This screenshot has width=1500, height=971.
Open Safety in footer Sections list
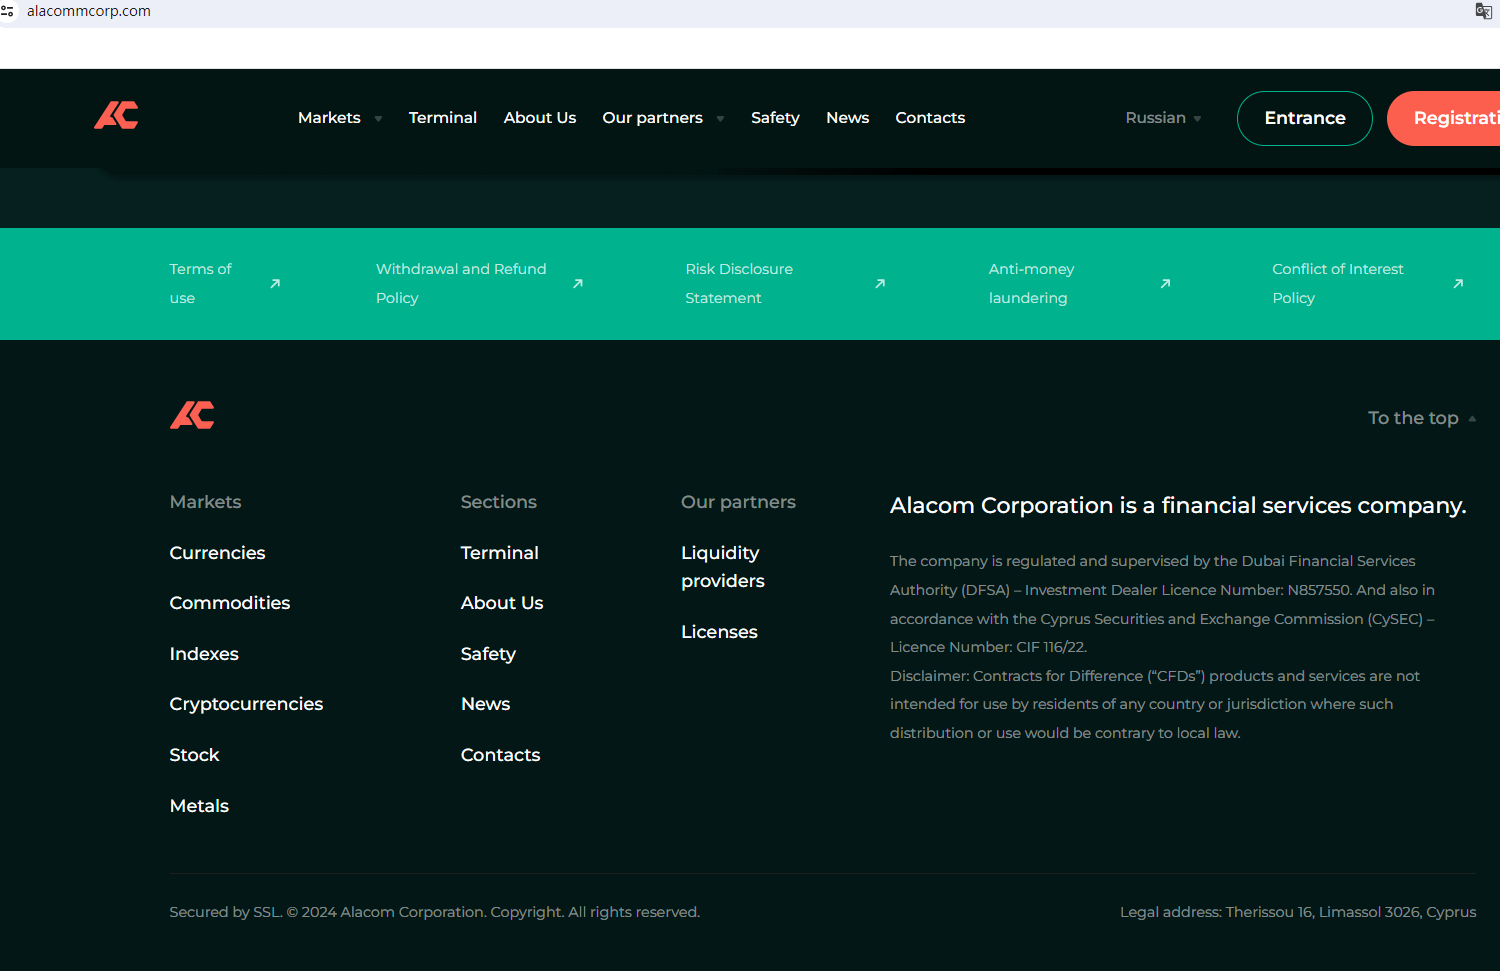coord(488,654)
